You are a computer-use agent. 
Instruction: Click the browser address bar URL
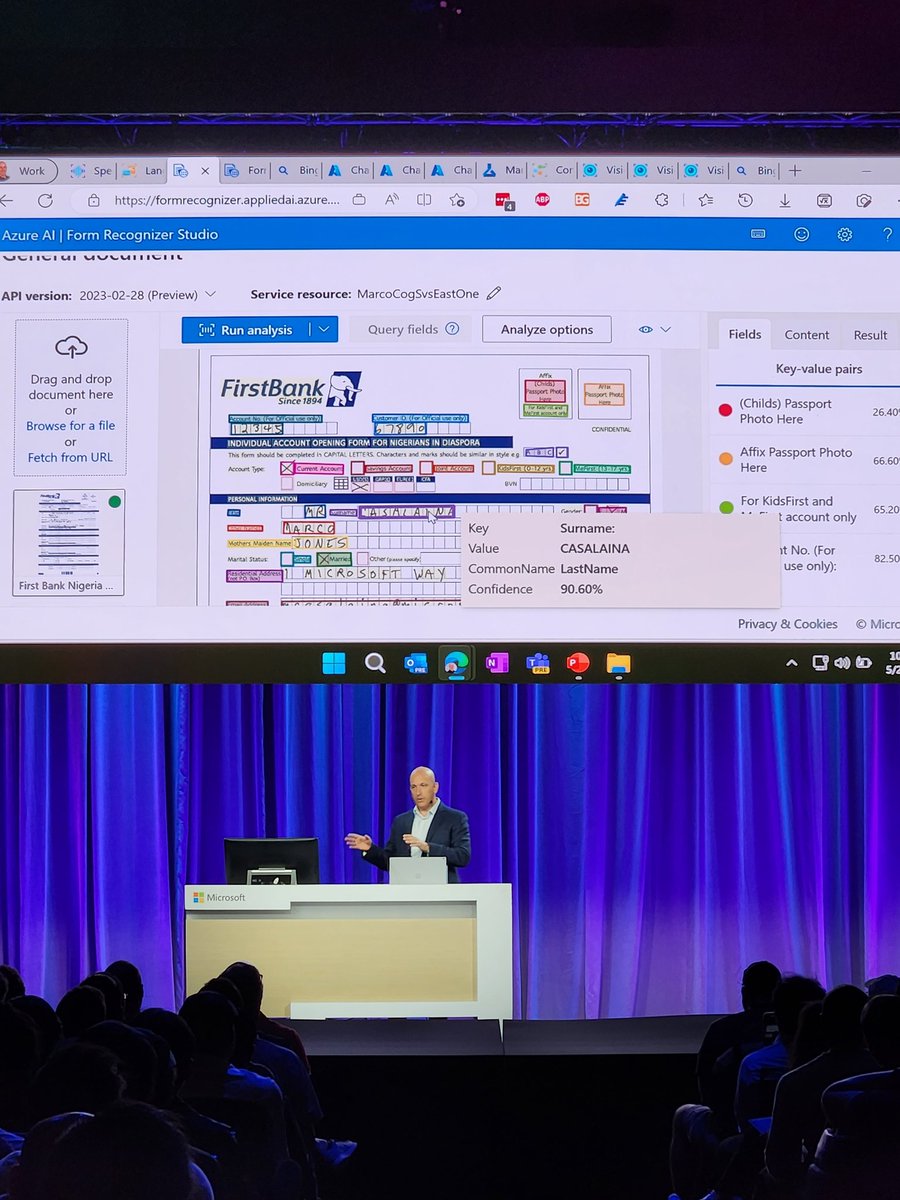point(227,200)
